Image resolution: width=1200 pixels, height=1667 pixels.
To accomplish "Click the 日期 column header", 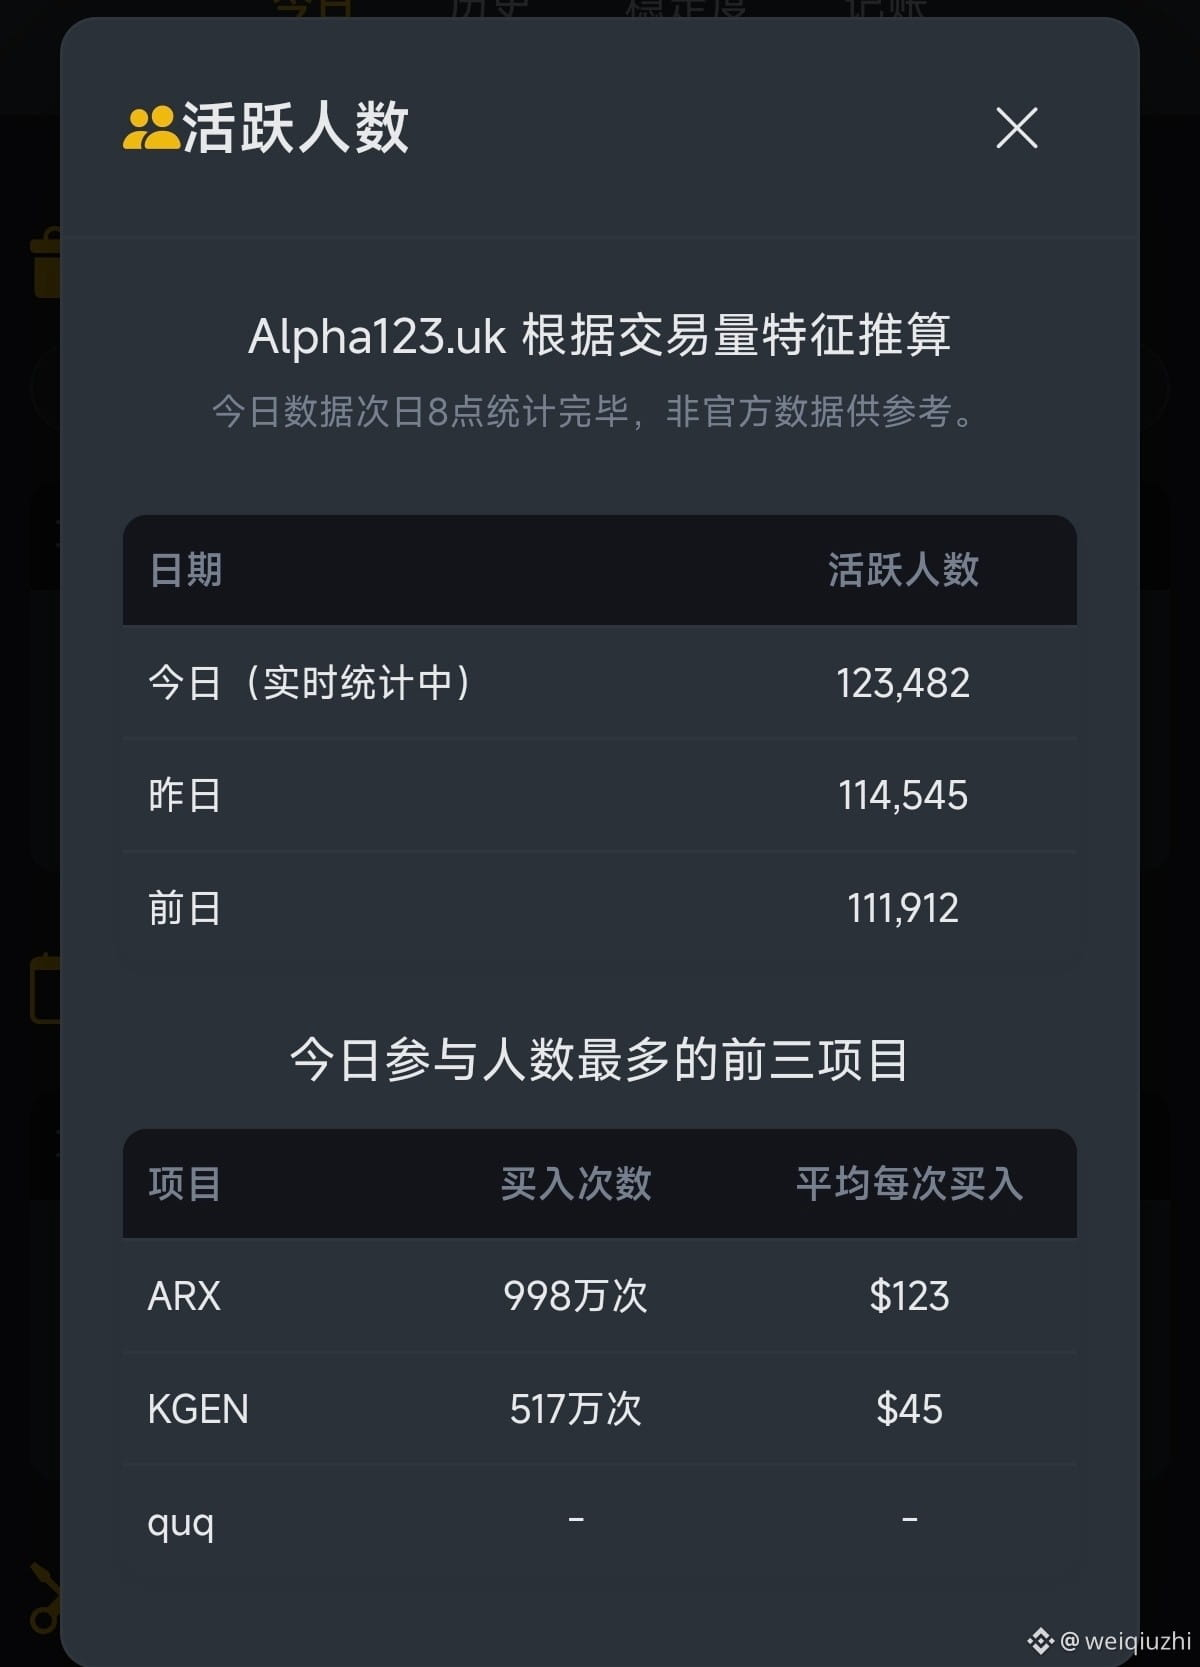I will coord(185,570).
